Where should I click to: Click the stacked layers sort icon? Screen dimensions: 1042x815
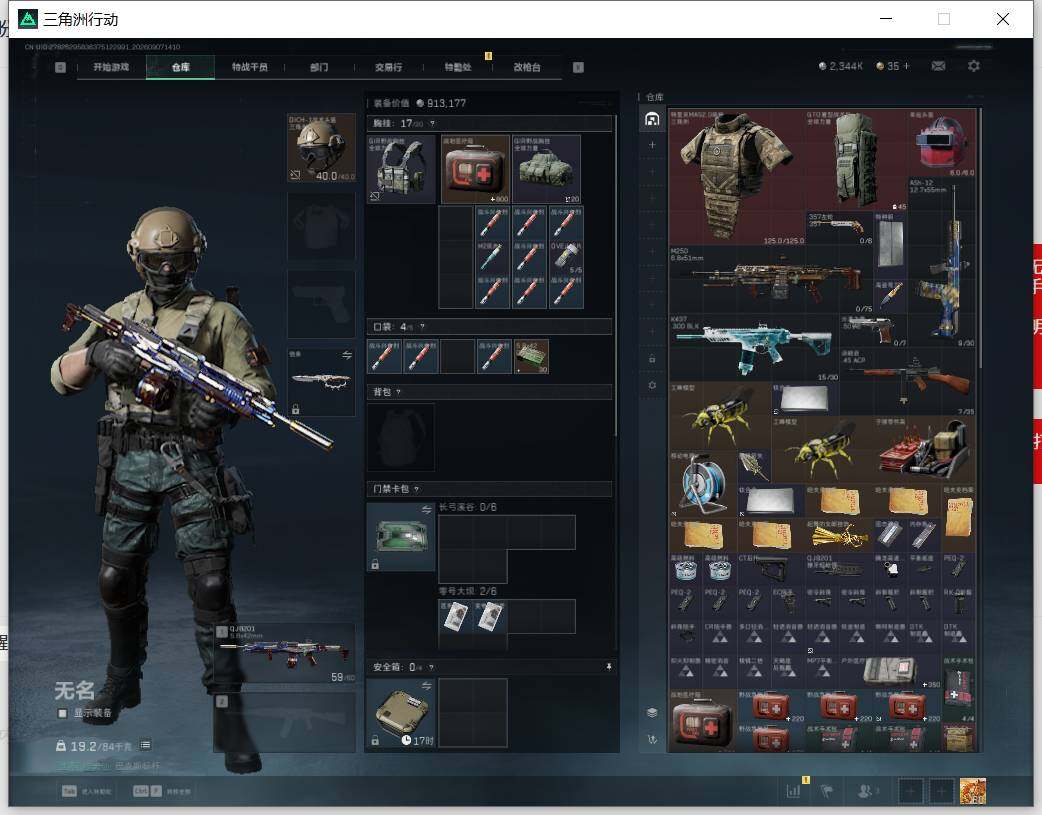(652, 713)
